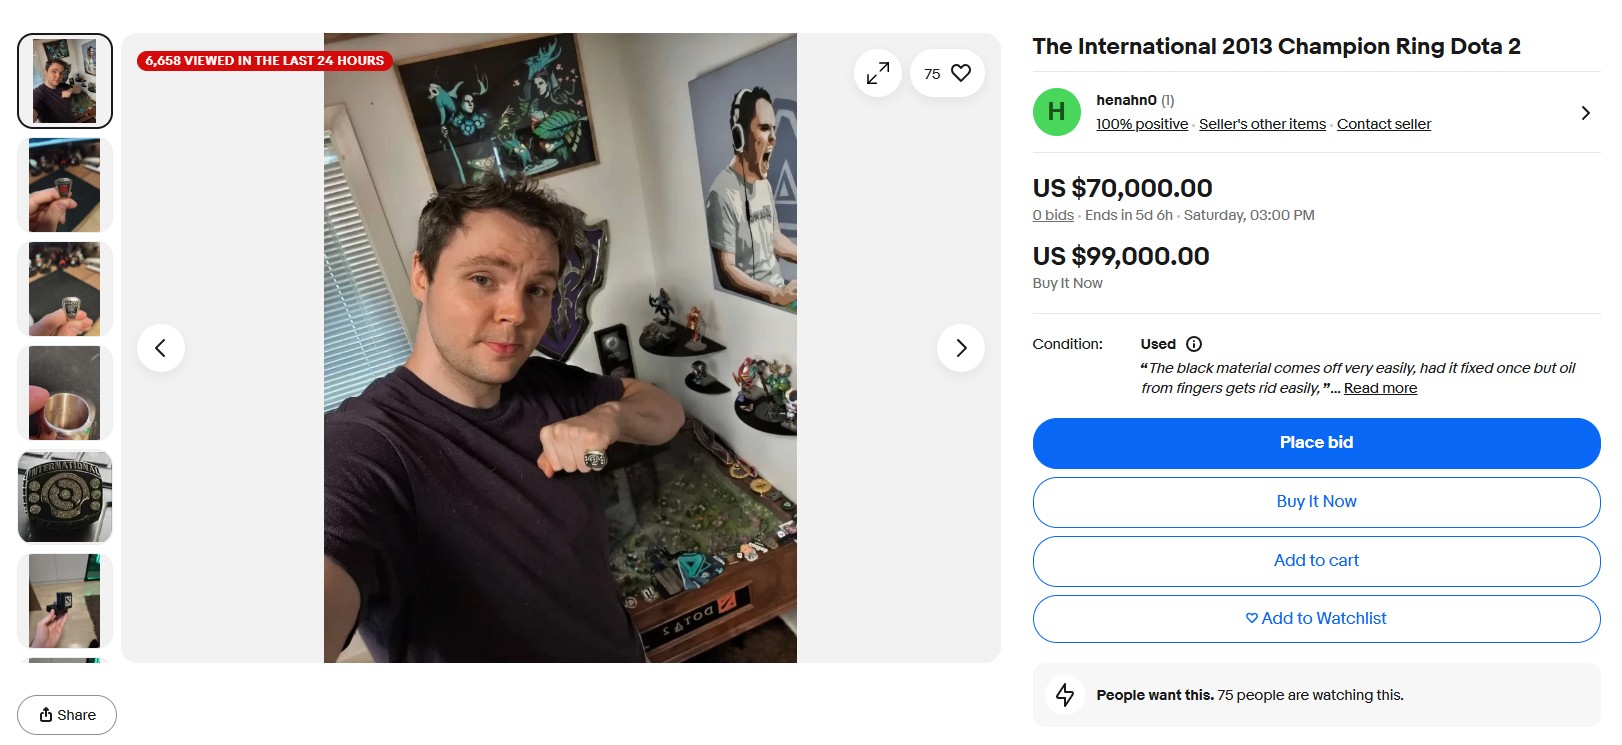Click the Buy It Now button

1316,502
